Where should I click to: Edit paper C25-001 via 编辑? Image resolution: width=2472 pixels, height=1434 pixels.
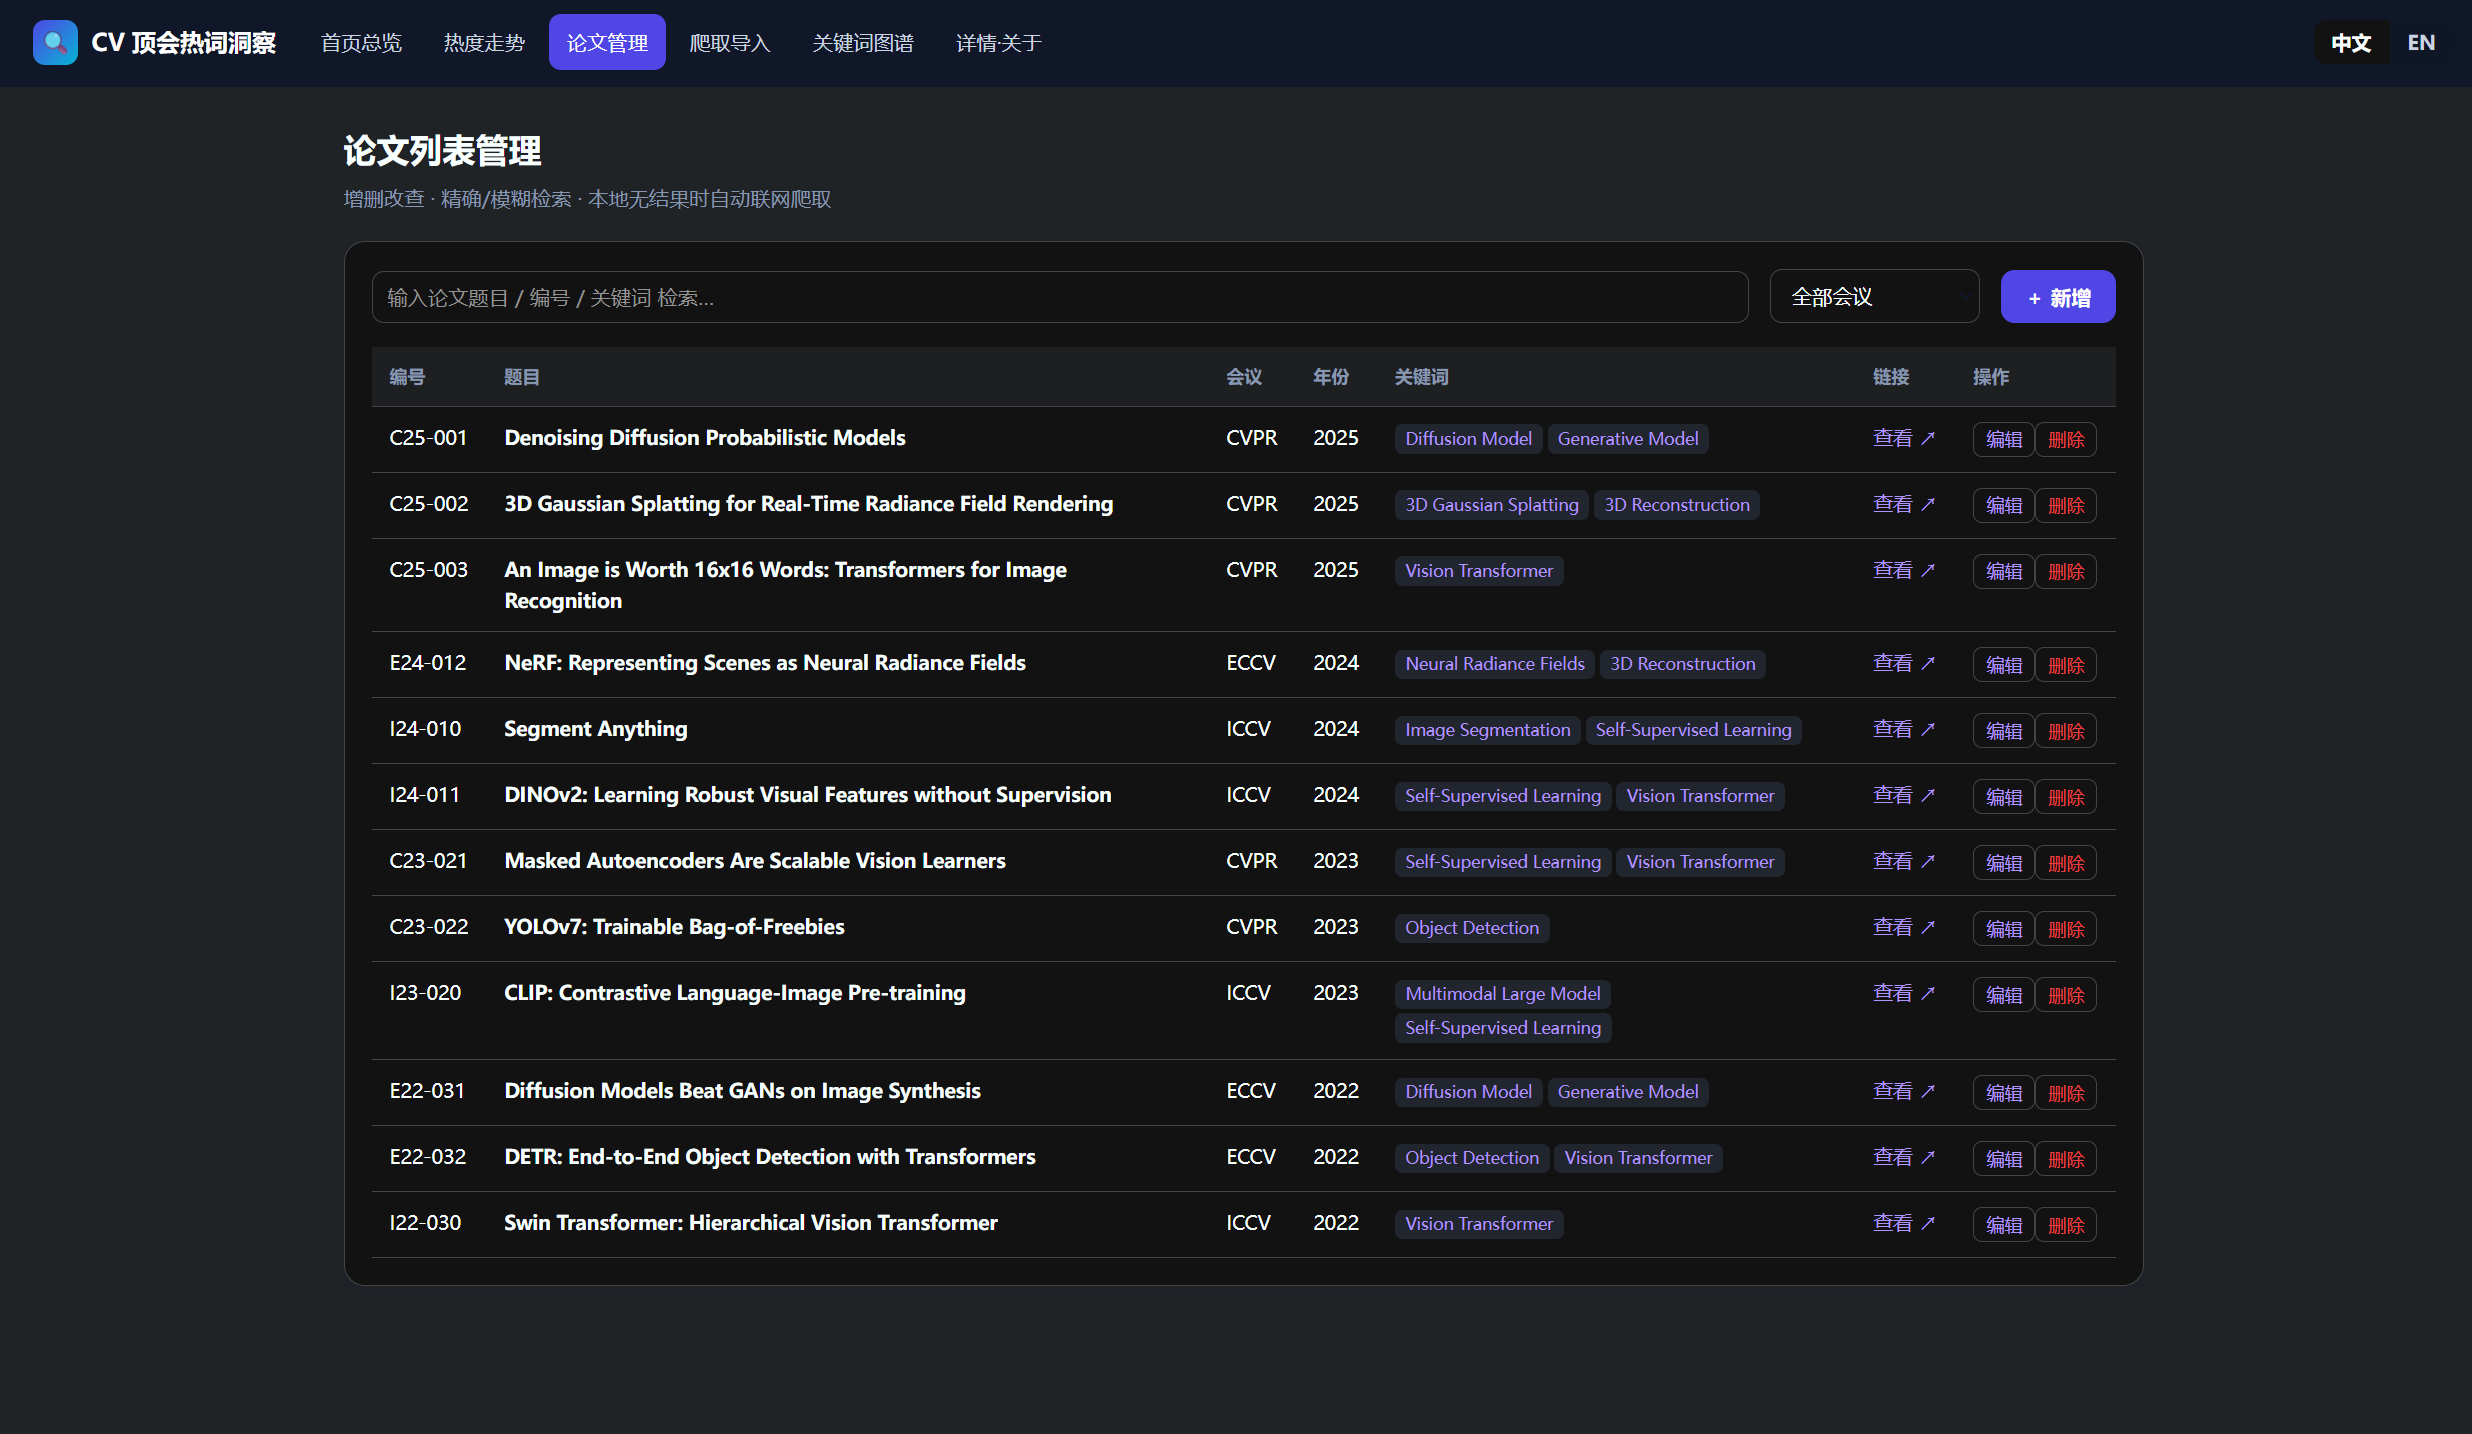tap(2003, 440)
